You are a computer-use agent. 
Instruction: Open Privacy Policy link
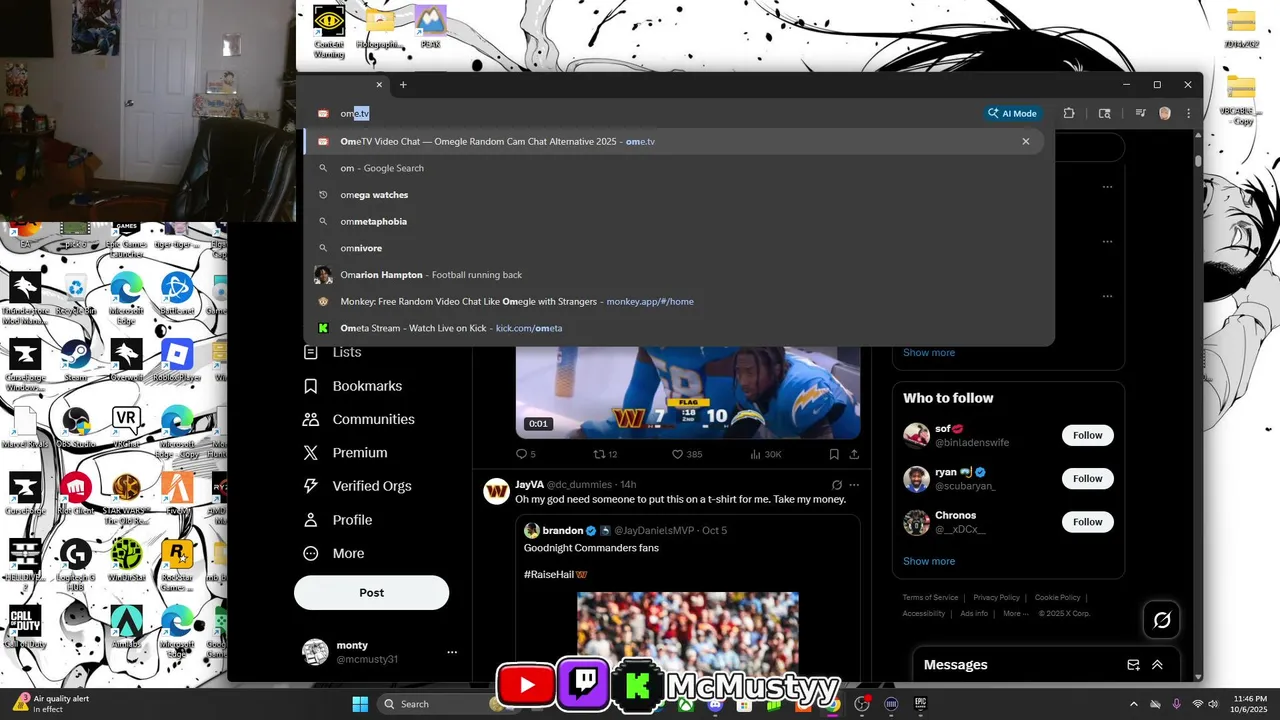click(x=996, y=598)
